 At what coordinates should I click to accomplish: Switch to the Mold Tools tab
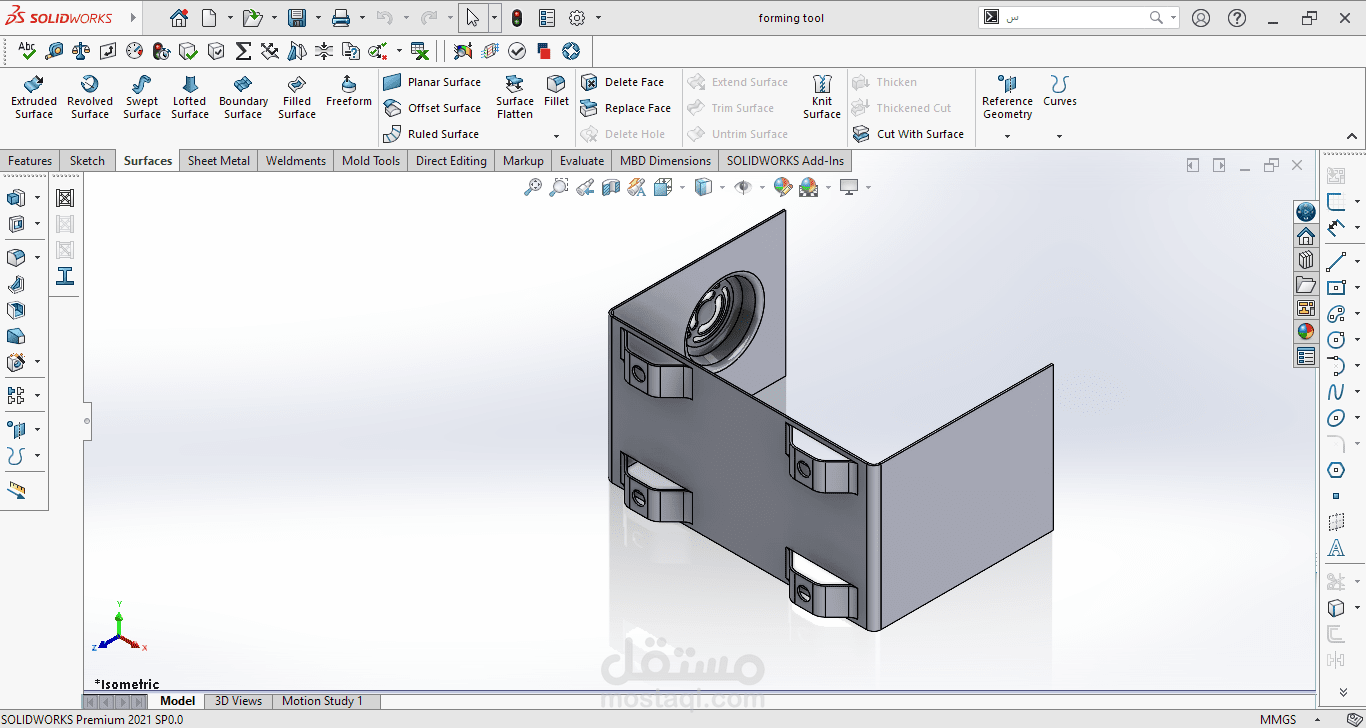(x=371, y=161)
